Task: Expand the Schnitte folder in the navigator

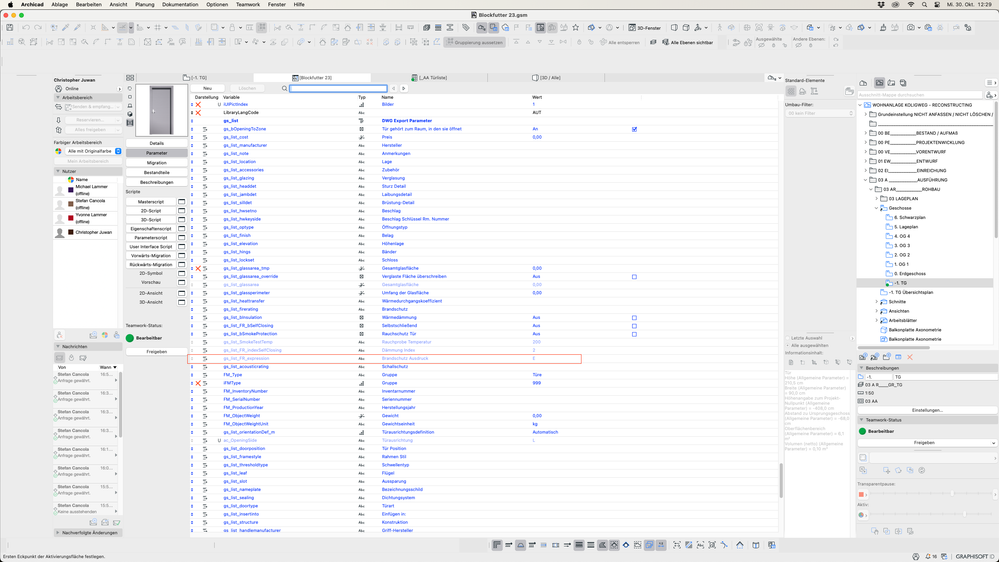Action: [x=877, y=302]
